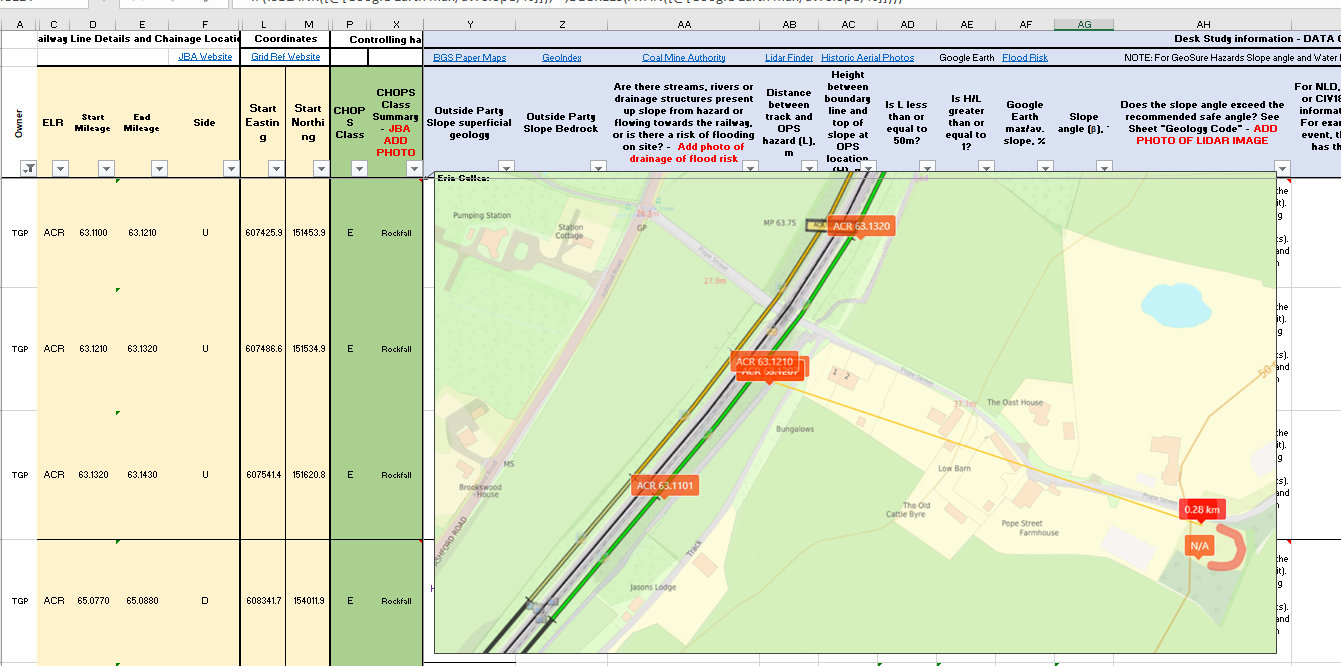The width and height of the screenshot is (1341, 666).
Task: Select the Coordinates header cell
Action: pos(285,39)
